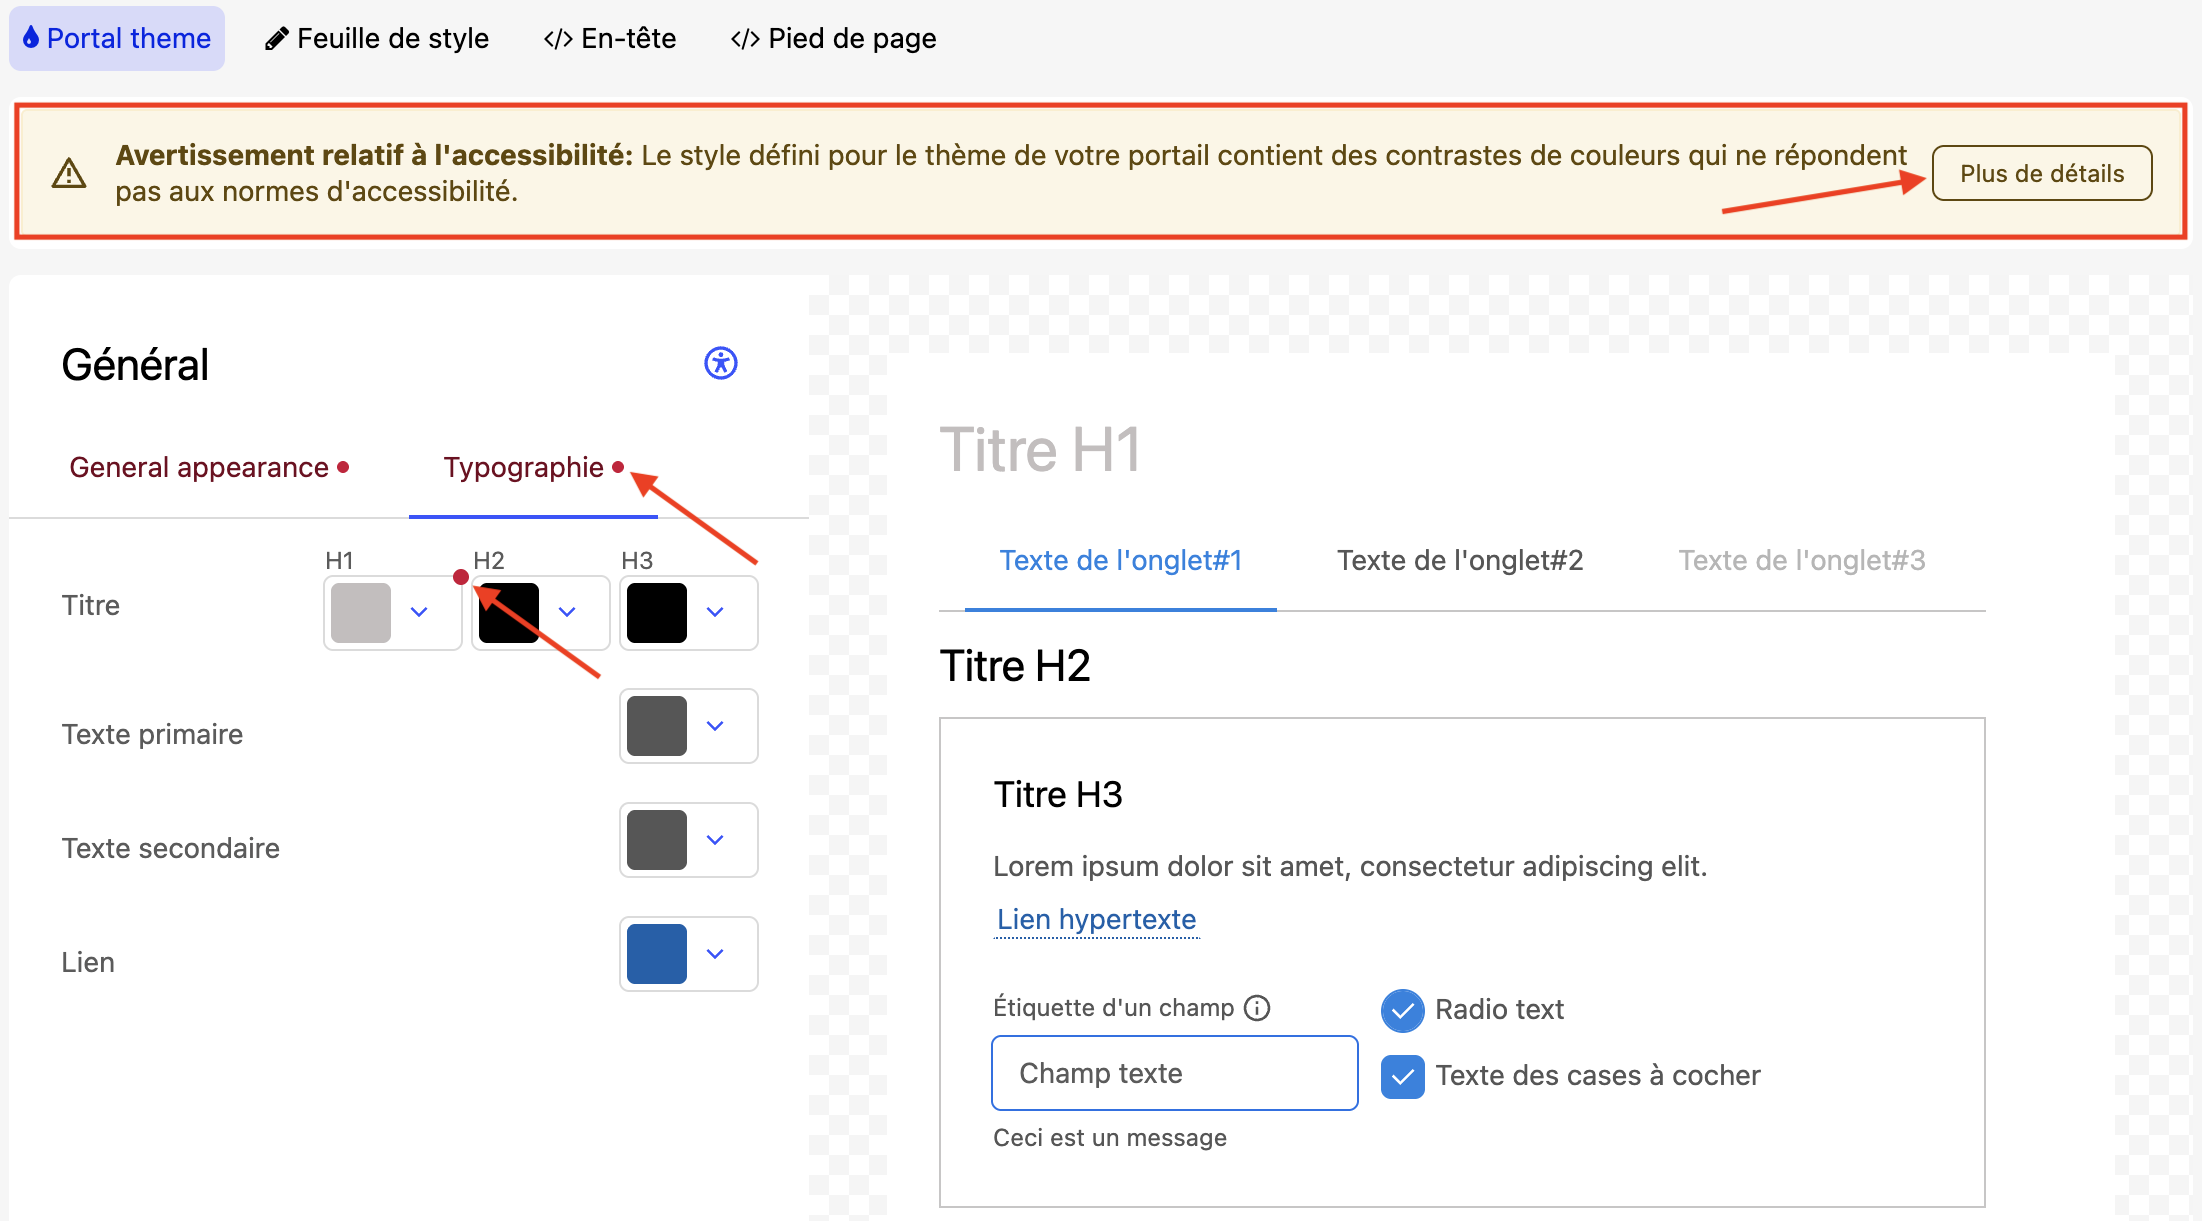
Task: Click the red error dot above H2 swatch
Action: (461, 577)
